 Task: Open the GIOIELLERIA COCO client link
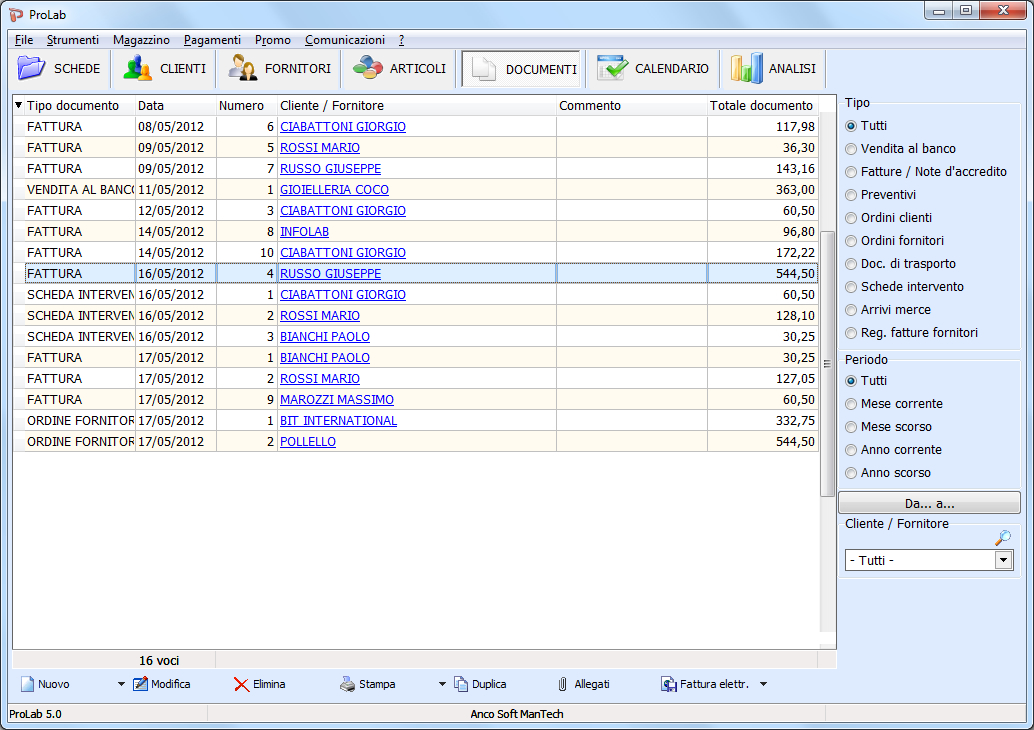[x=334, y=190]
